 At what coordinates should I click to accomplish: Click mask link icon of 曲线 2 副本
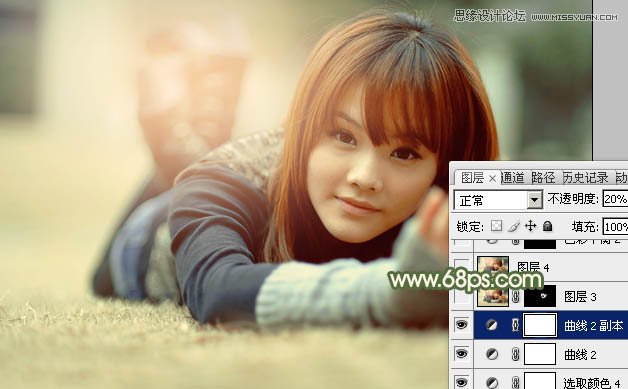pyautogui.click(x=515, y=325)
